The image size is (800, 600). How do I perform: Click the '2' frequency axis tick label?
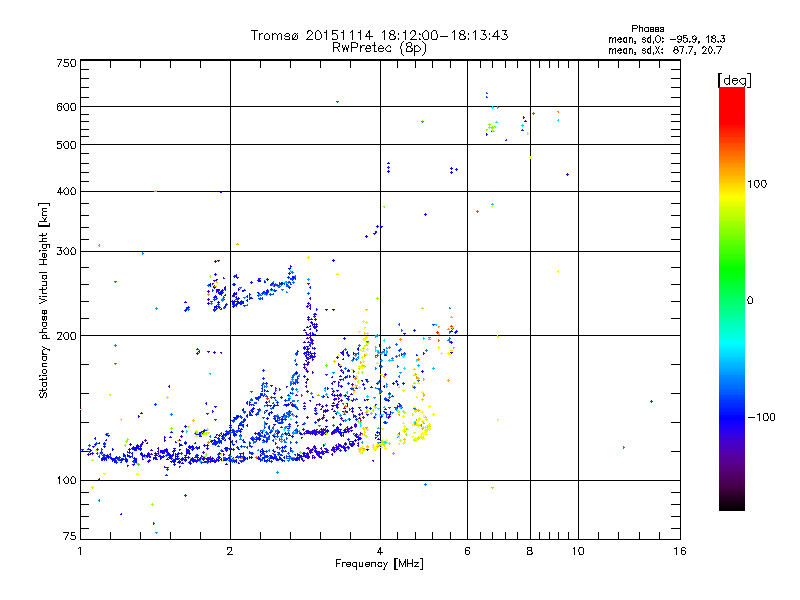click(230, 551)
